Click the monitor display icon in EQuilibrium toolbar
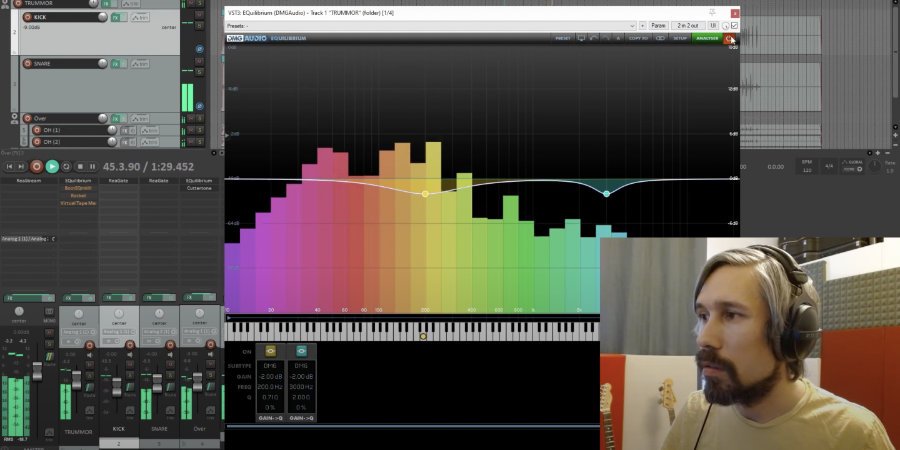 tap(581, 38)
